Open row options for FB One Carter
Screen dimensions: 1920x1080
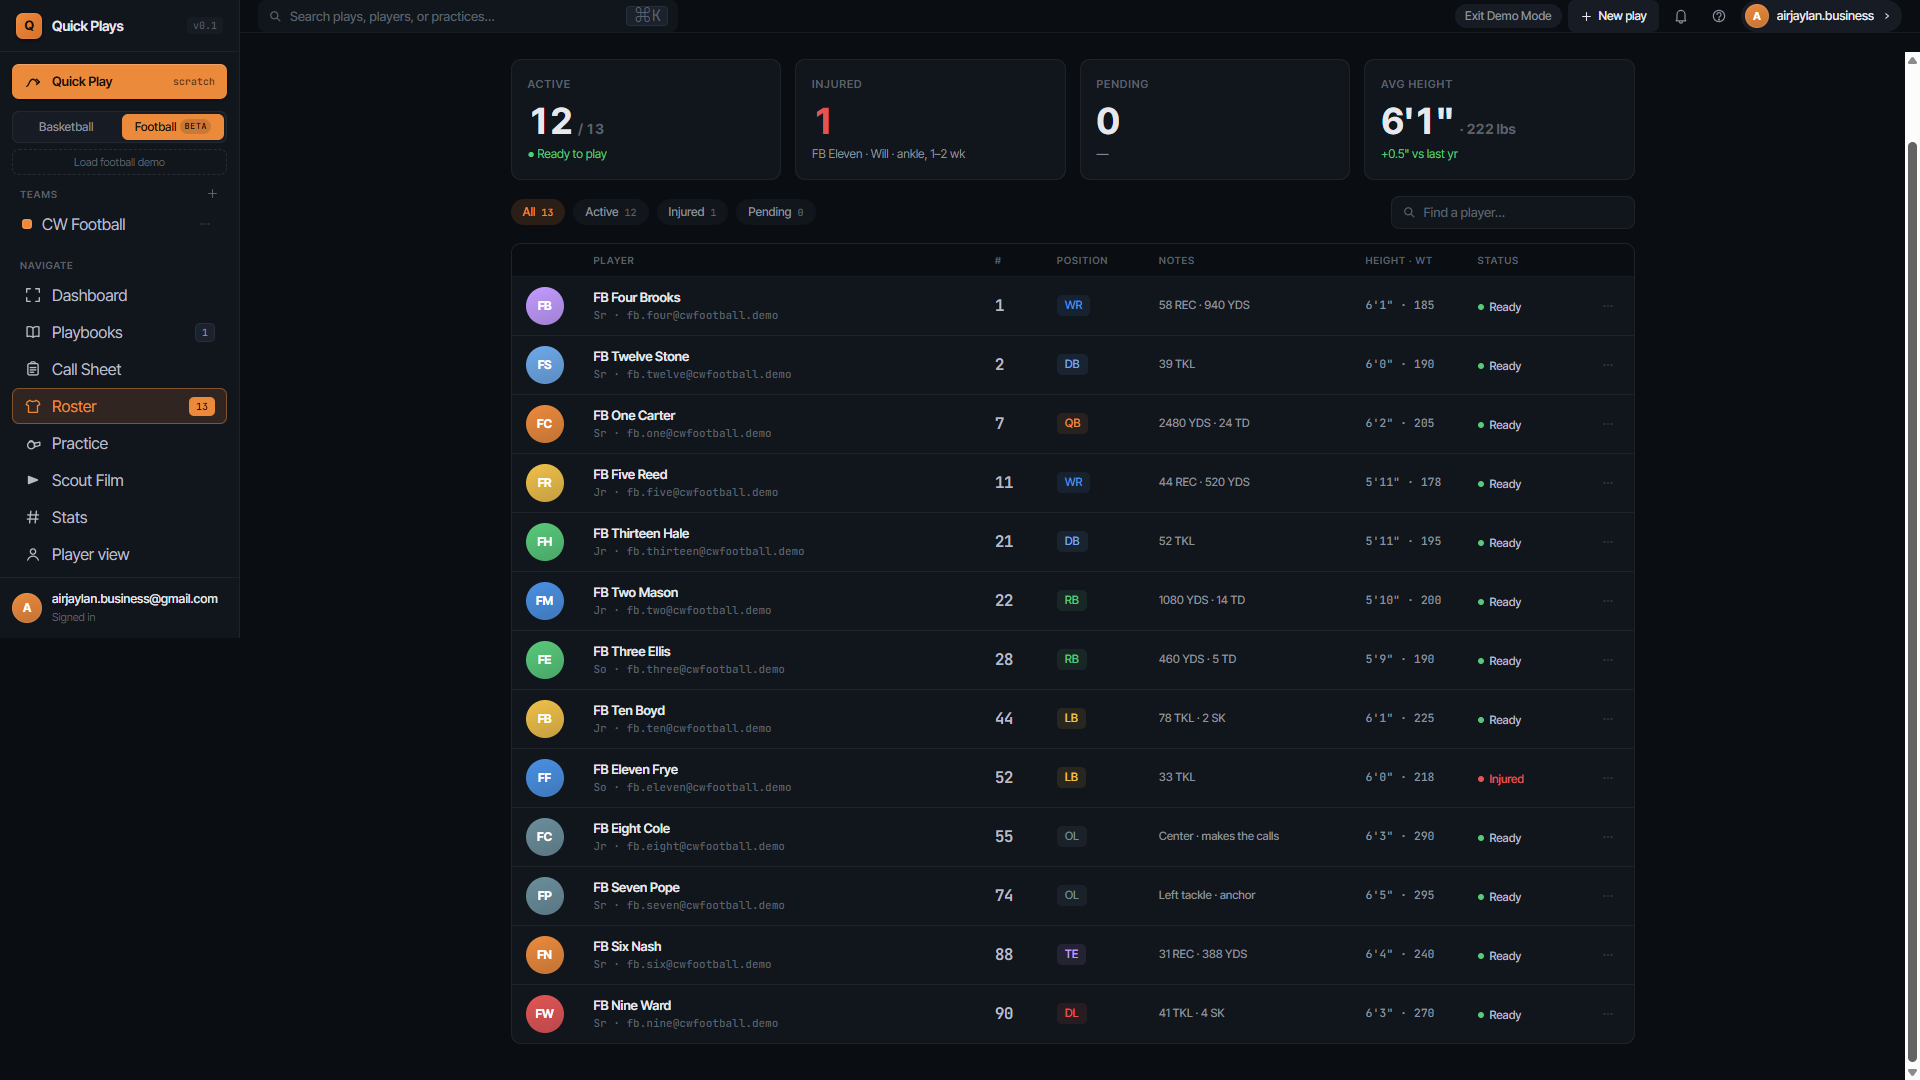(x=1608, y=424)
